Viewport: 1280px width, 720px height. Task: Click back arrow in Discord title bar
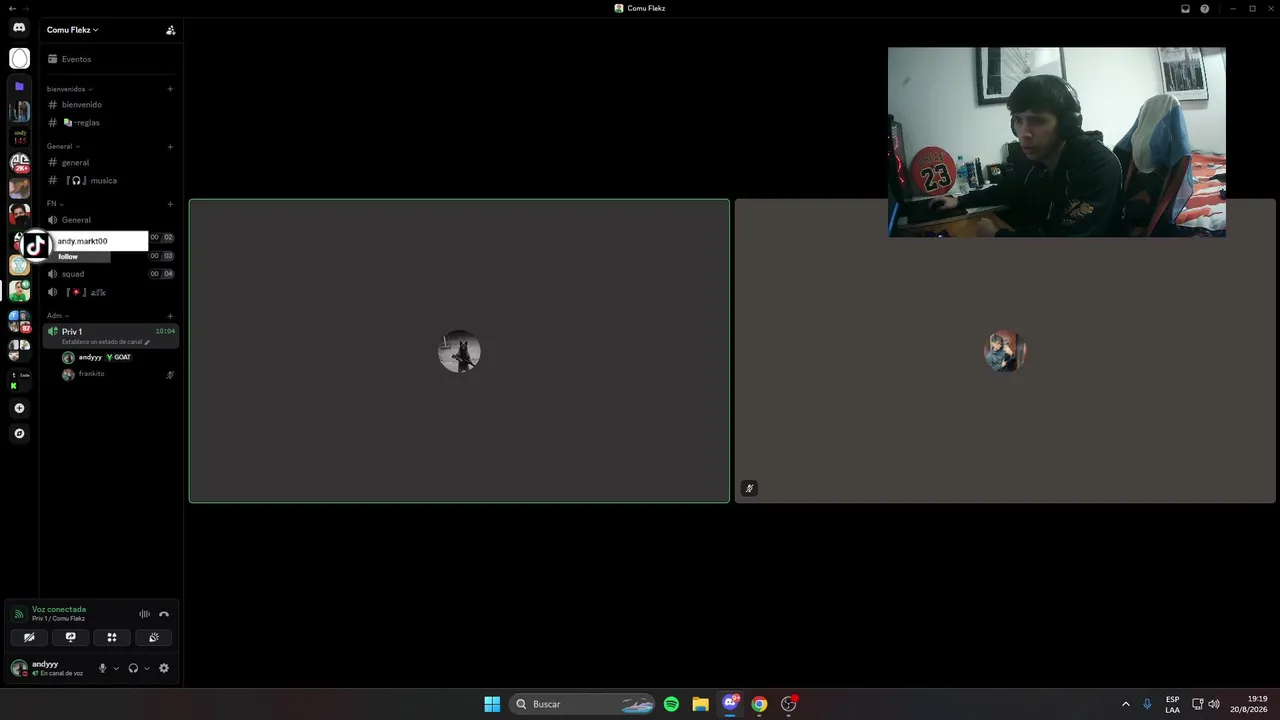click(x=11, y=8)
